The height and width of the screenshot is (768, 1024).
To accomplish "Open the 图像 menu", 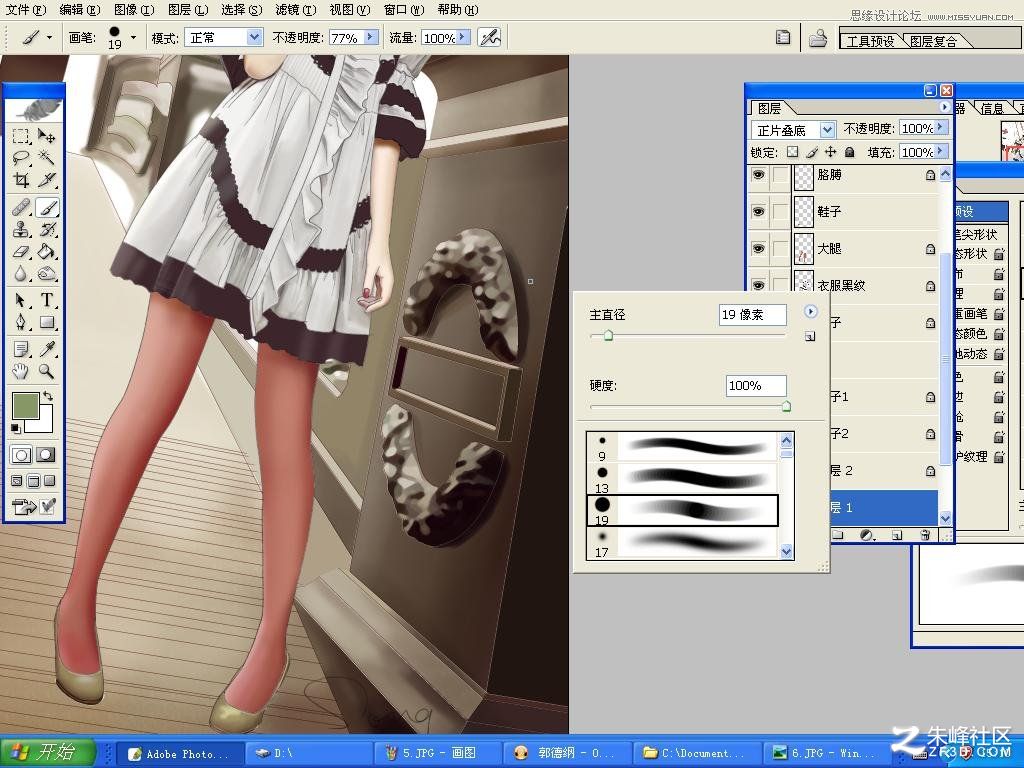I will point(134,10).
